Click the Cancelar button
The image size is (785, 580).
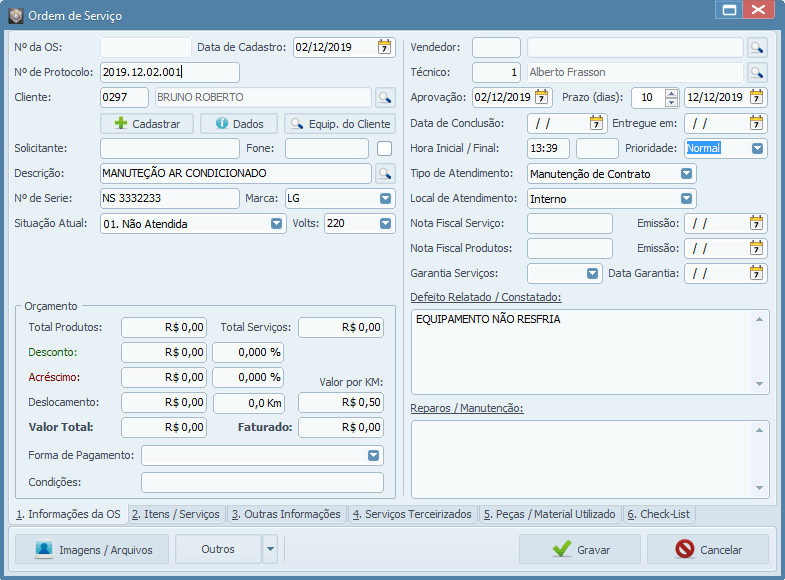coord(708,549)
